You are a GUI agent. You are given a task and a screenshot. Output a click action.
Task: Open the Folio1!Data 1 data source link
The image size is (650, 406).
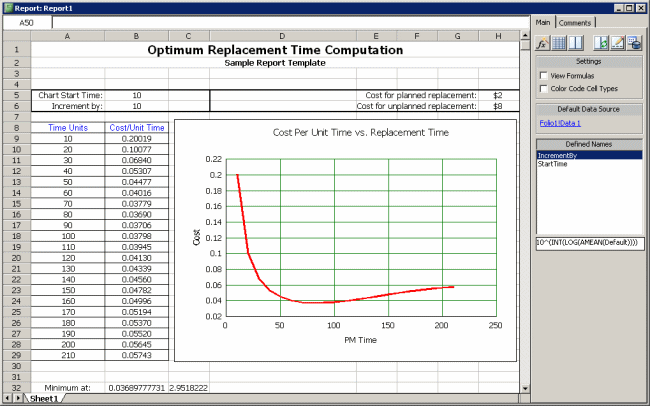(x=558, y=122)
